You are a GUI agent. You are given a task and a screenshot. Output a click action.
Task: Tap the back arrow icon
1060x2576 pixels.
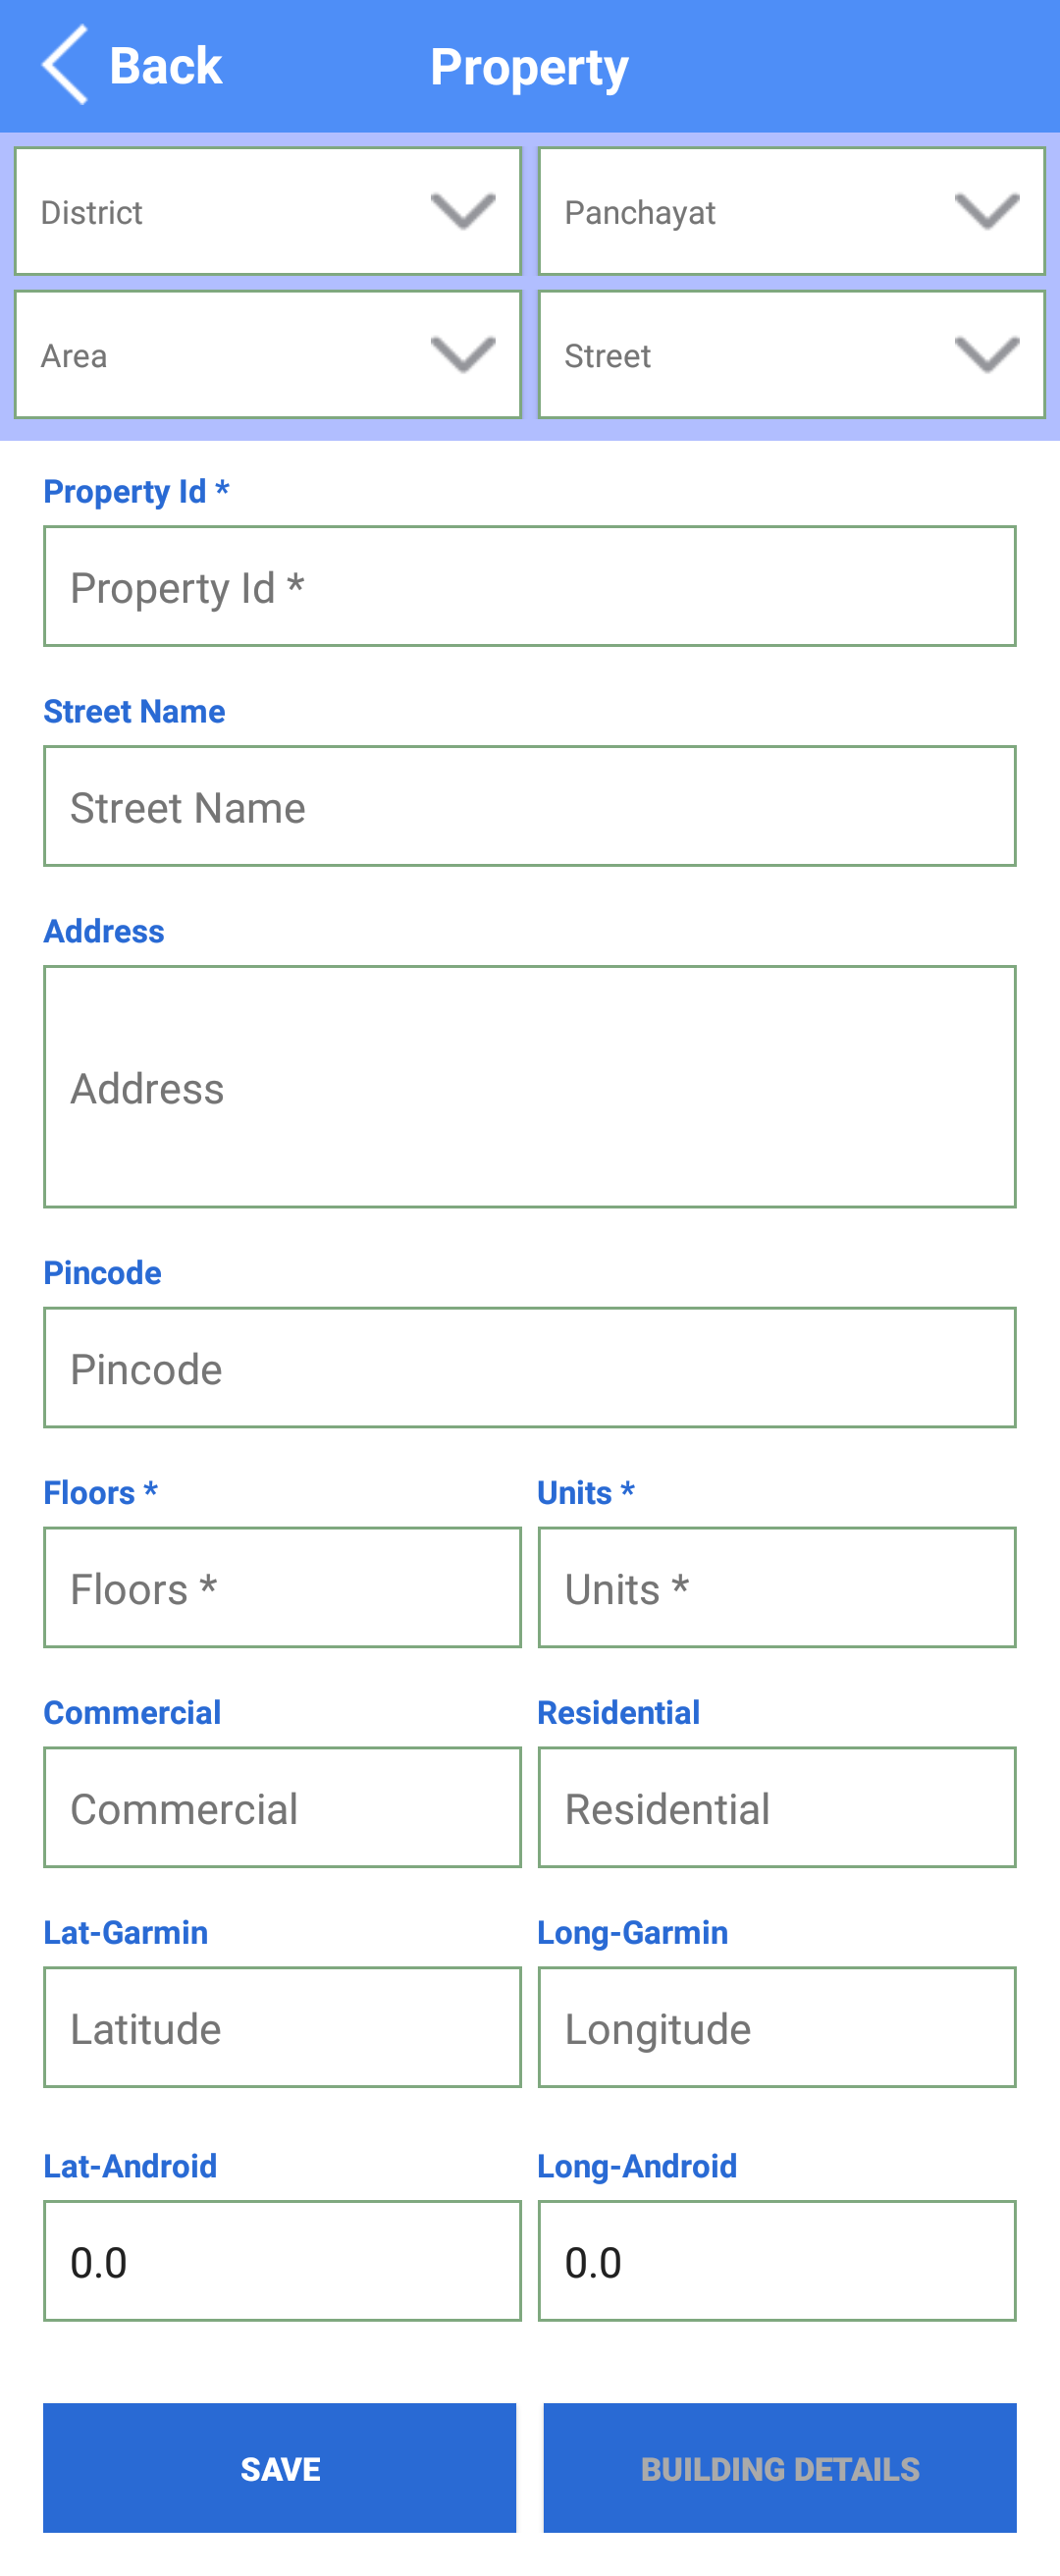tap(65, 66)
